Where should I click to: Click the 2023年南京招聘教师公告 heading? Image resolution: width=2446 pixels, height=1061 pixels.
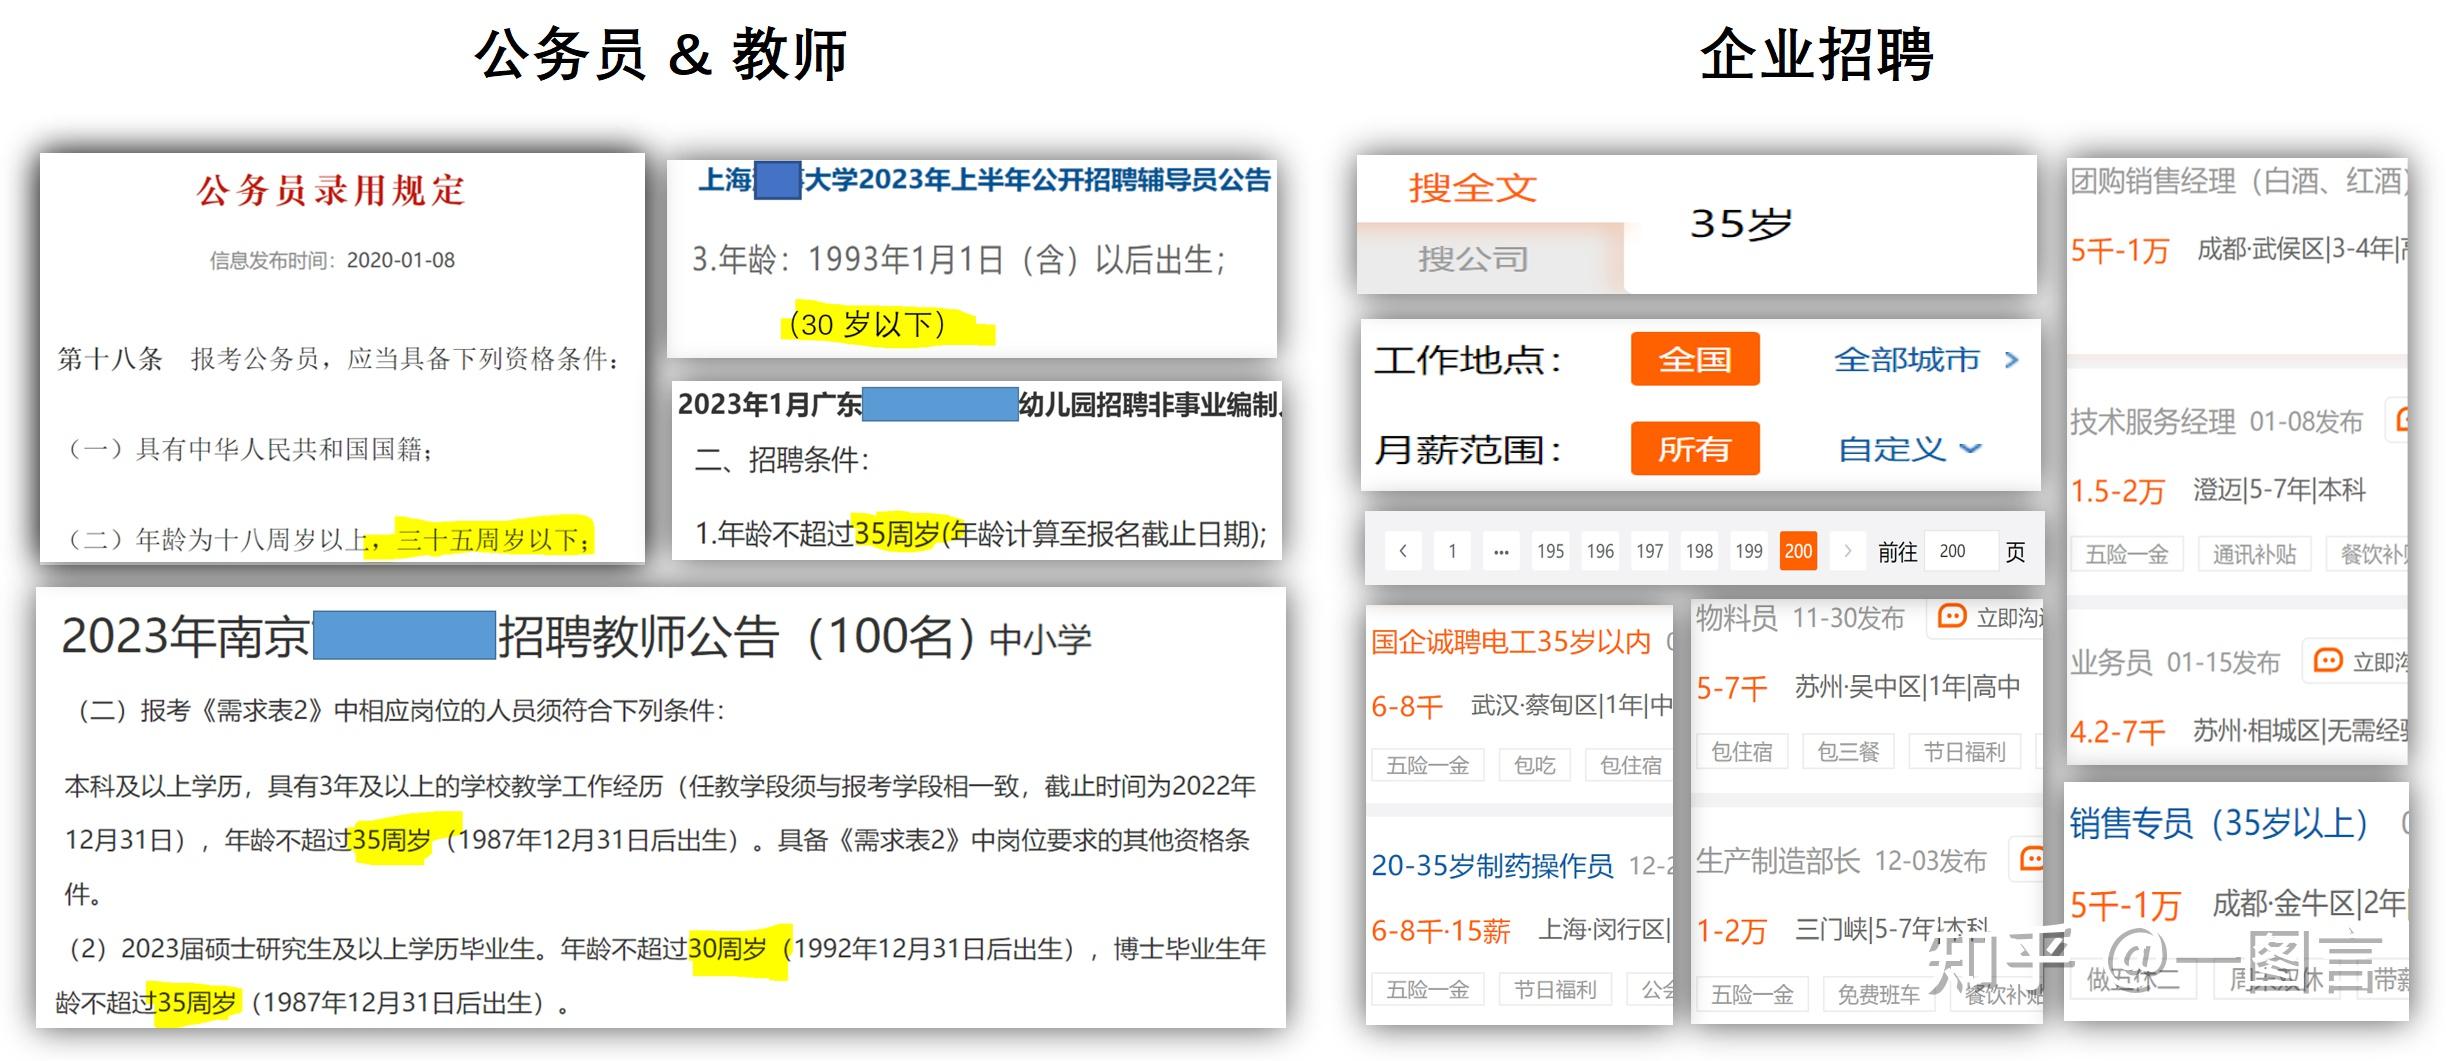(x=576, y=637)
